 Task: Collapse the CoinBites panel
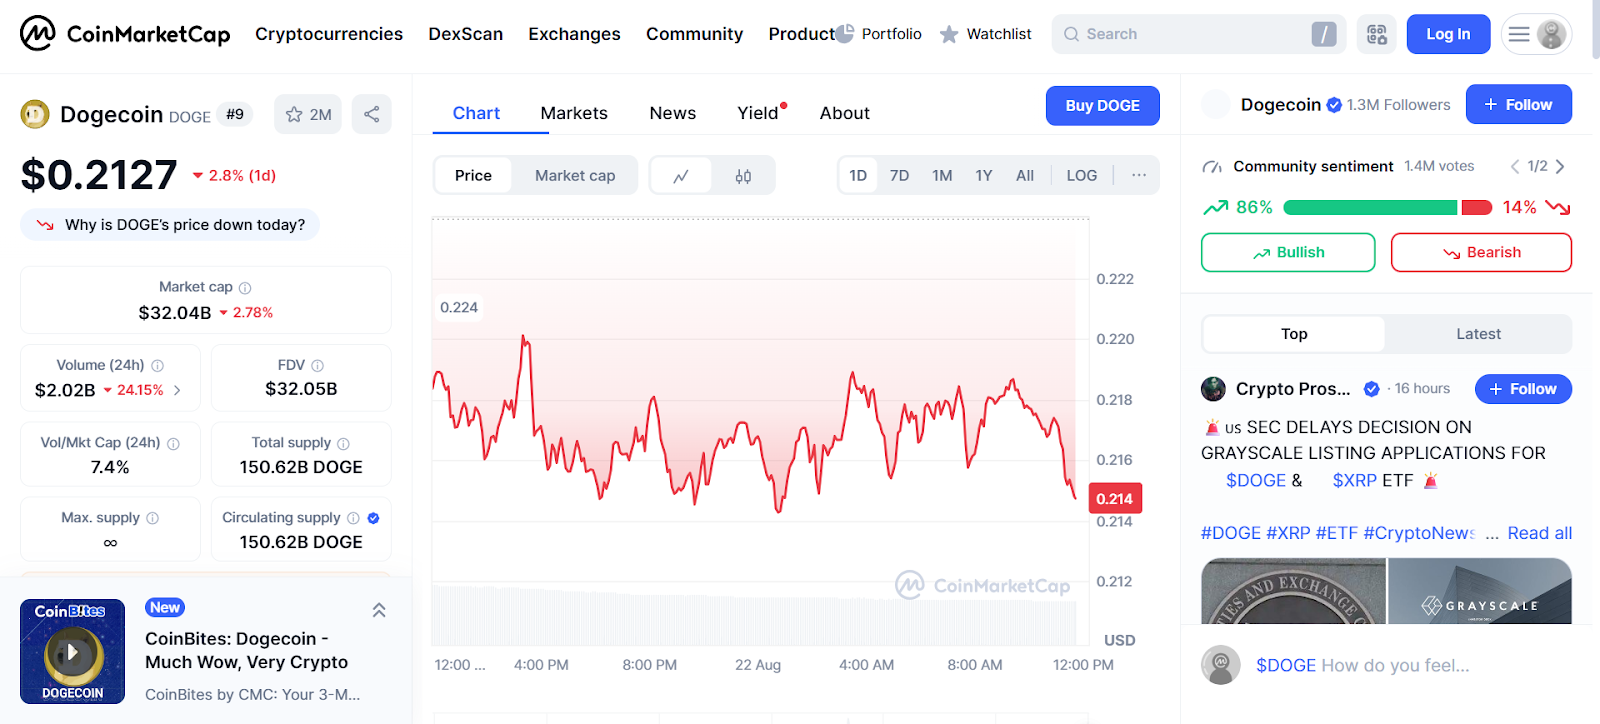point(379,610)
